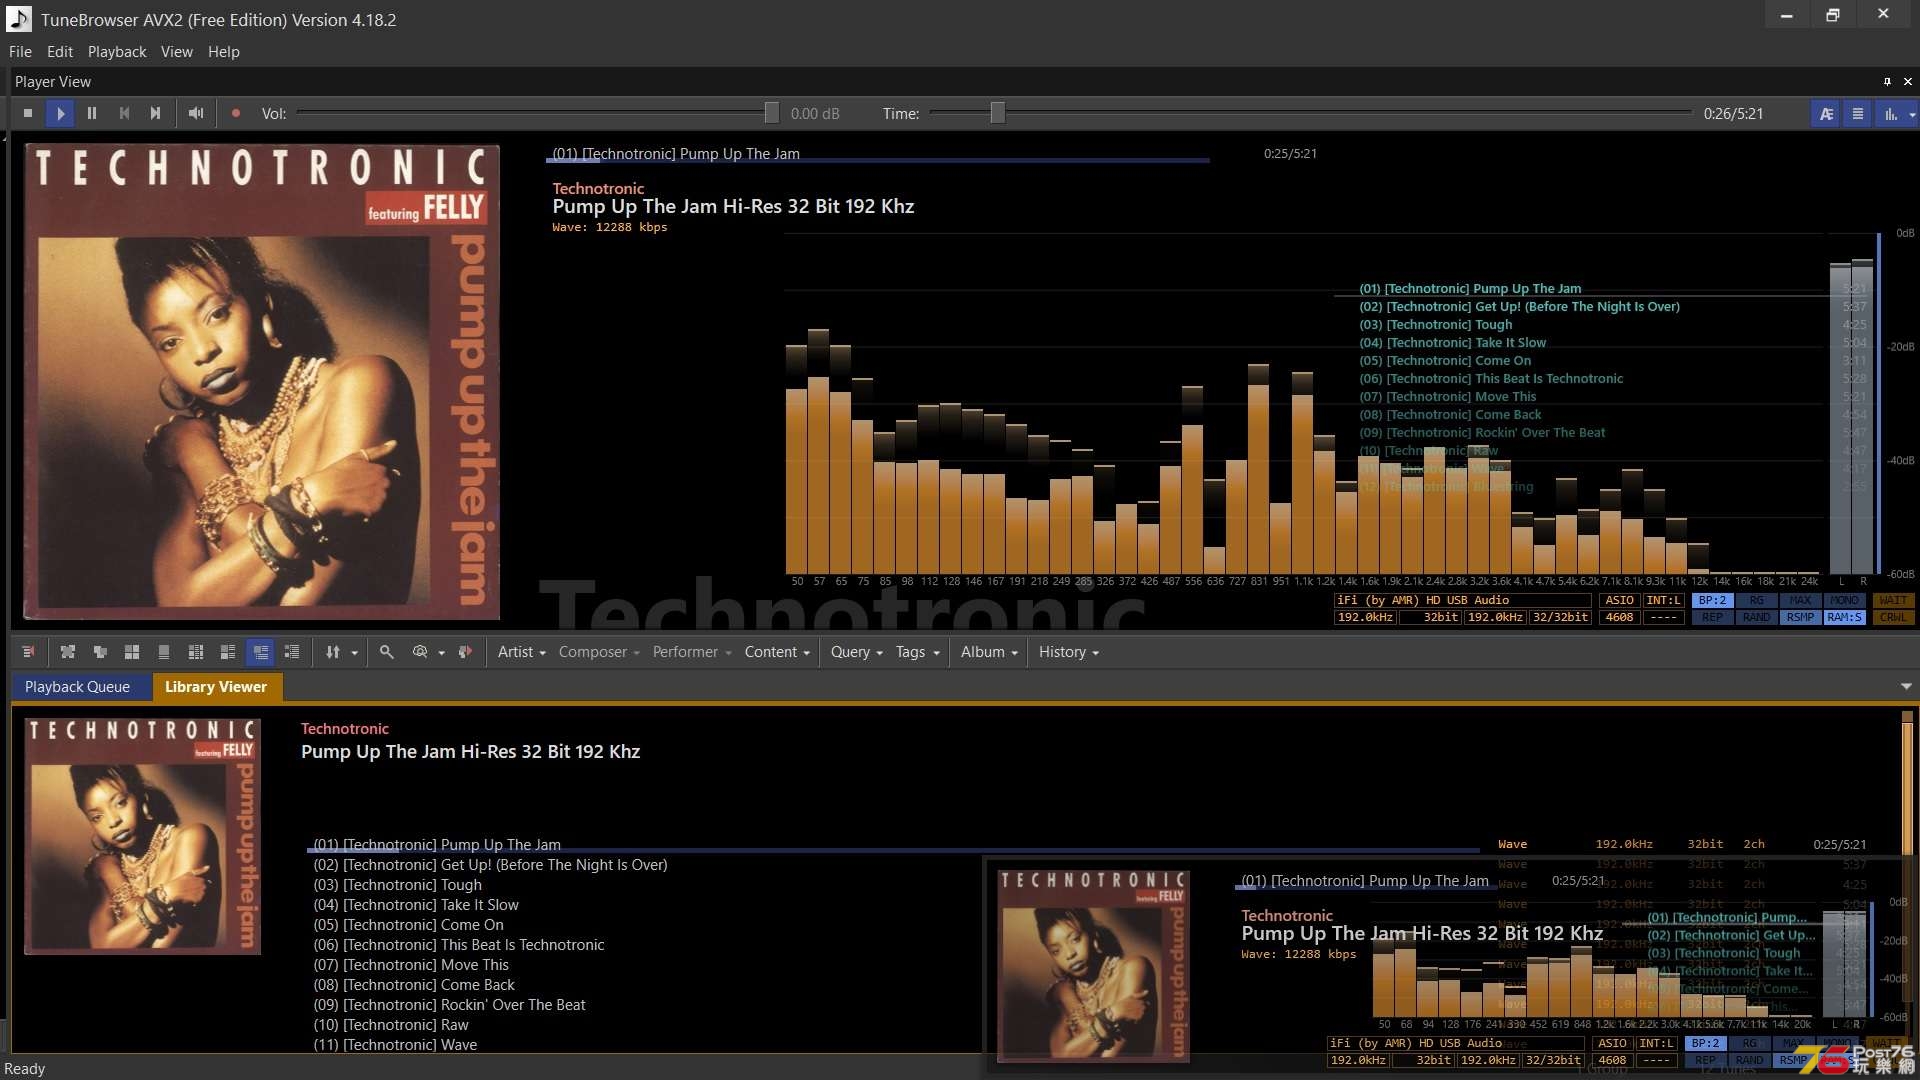Image resolution: width=1920 pixels, height=1080 pixels.
Task: Skip to the next track
Action: [156, 113]
